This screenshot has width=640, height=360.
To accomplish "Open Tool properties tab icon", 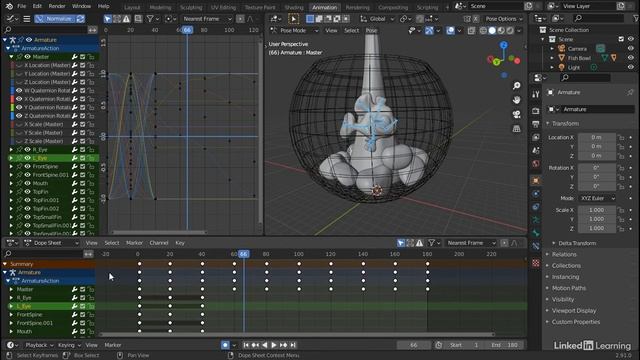I will (x=536, y=94).
